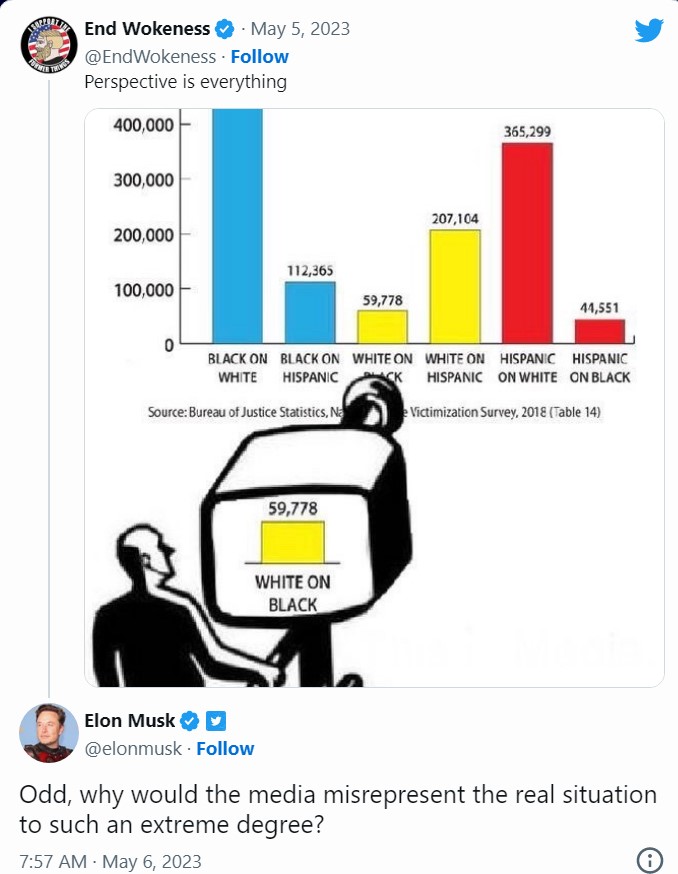This screenshot has width=678, height=874.
Task: Open the tweet info circle icon
Action: click(x=650, y=860)
